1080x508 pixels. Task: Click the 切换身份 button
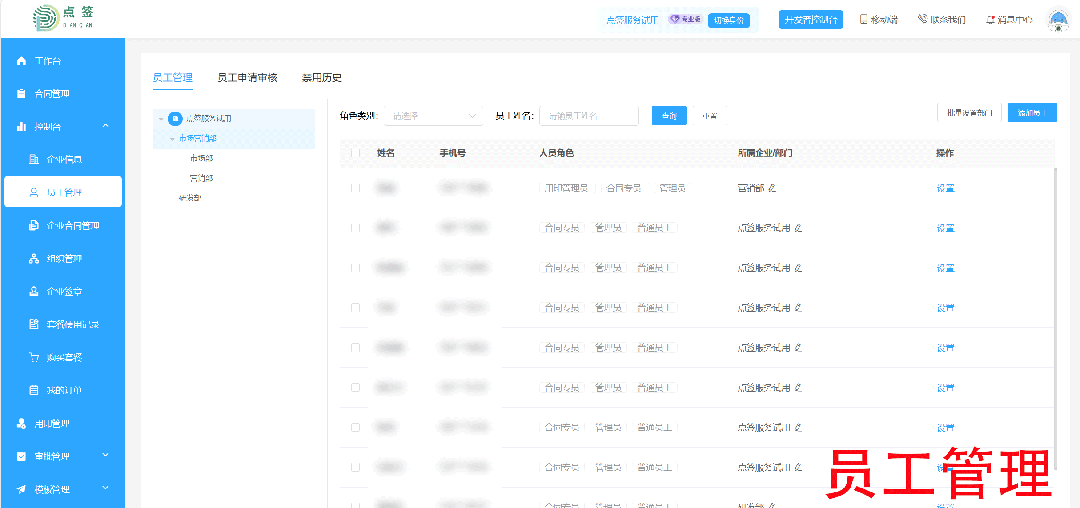(x=728, y=20)
